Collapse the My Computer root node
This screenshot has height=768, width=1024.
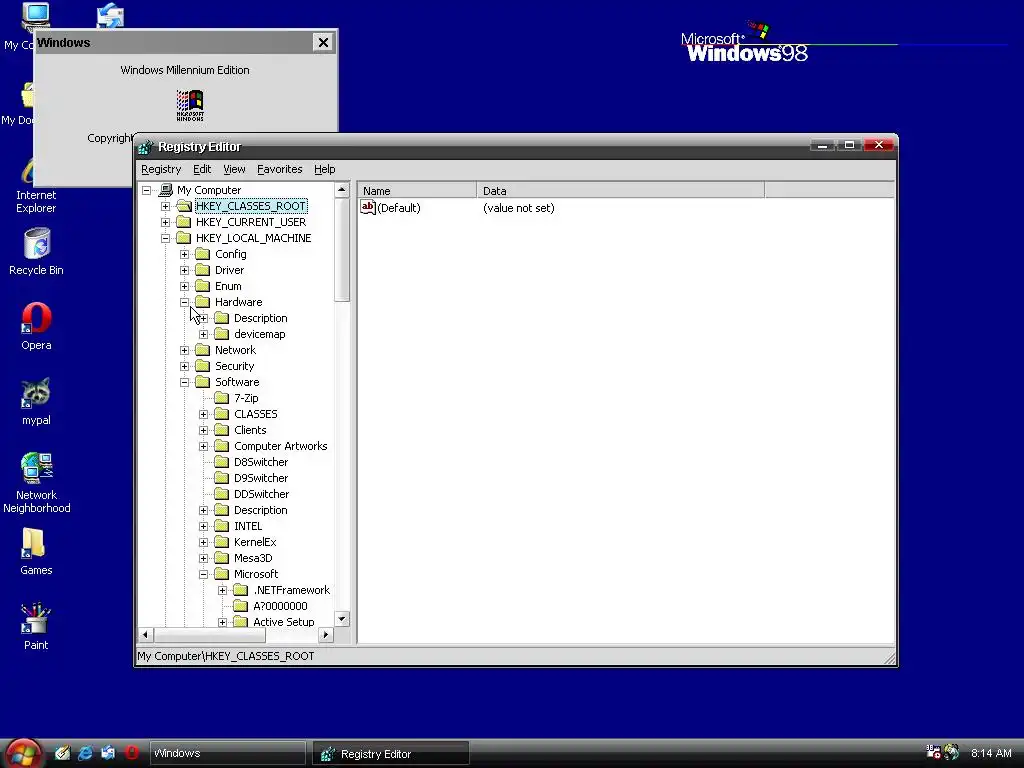tap(146, 190)
